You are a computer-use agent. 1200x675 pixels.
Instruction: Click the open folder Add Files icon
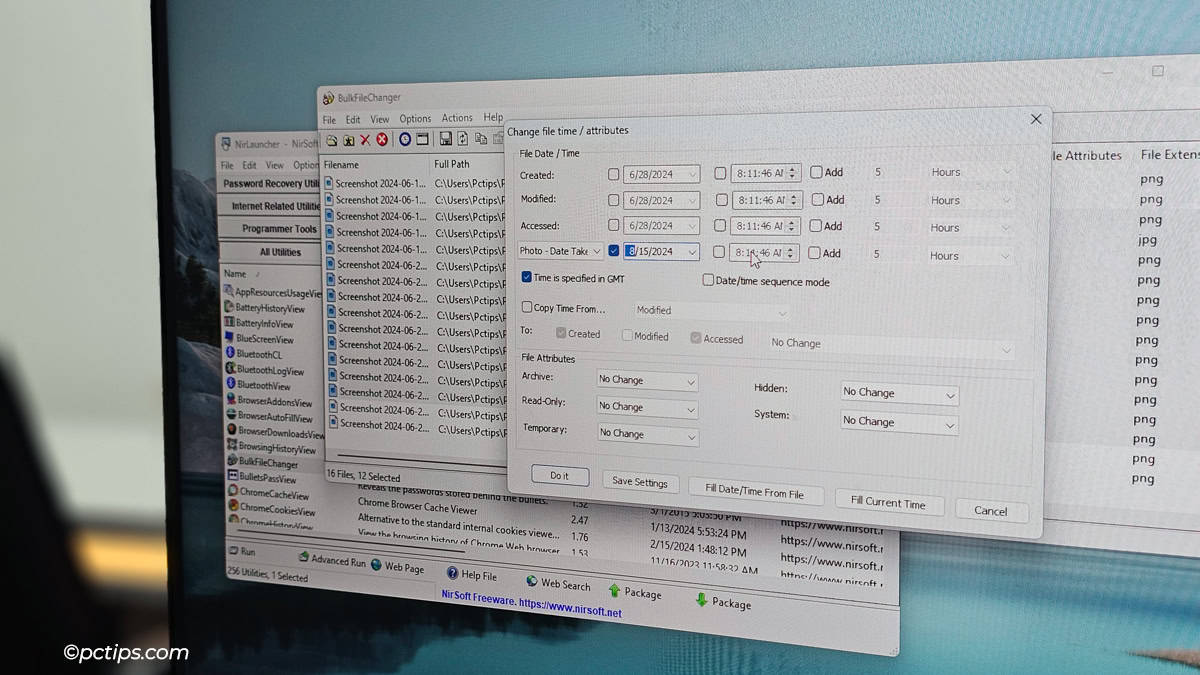click(x=333, y=140)
